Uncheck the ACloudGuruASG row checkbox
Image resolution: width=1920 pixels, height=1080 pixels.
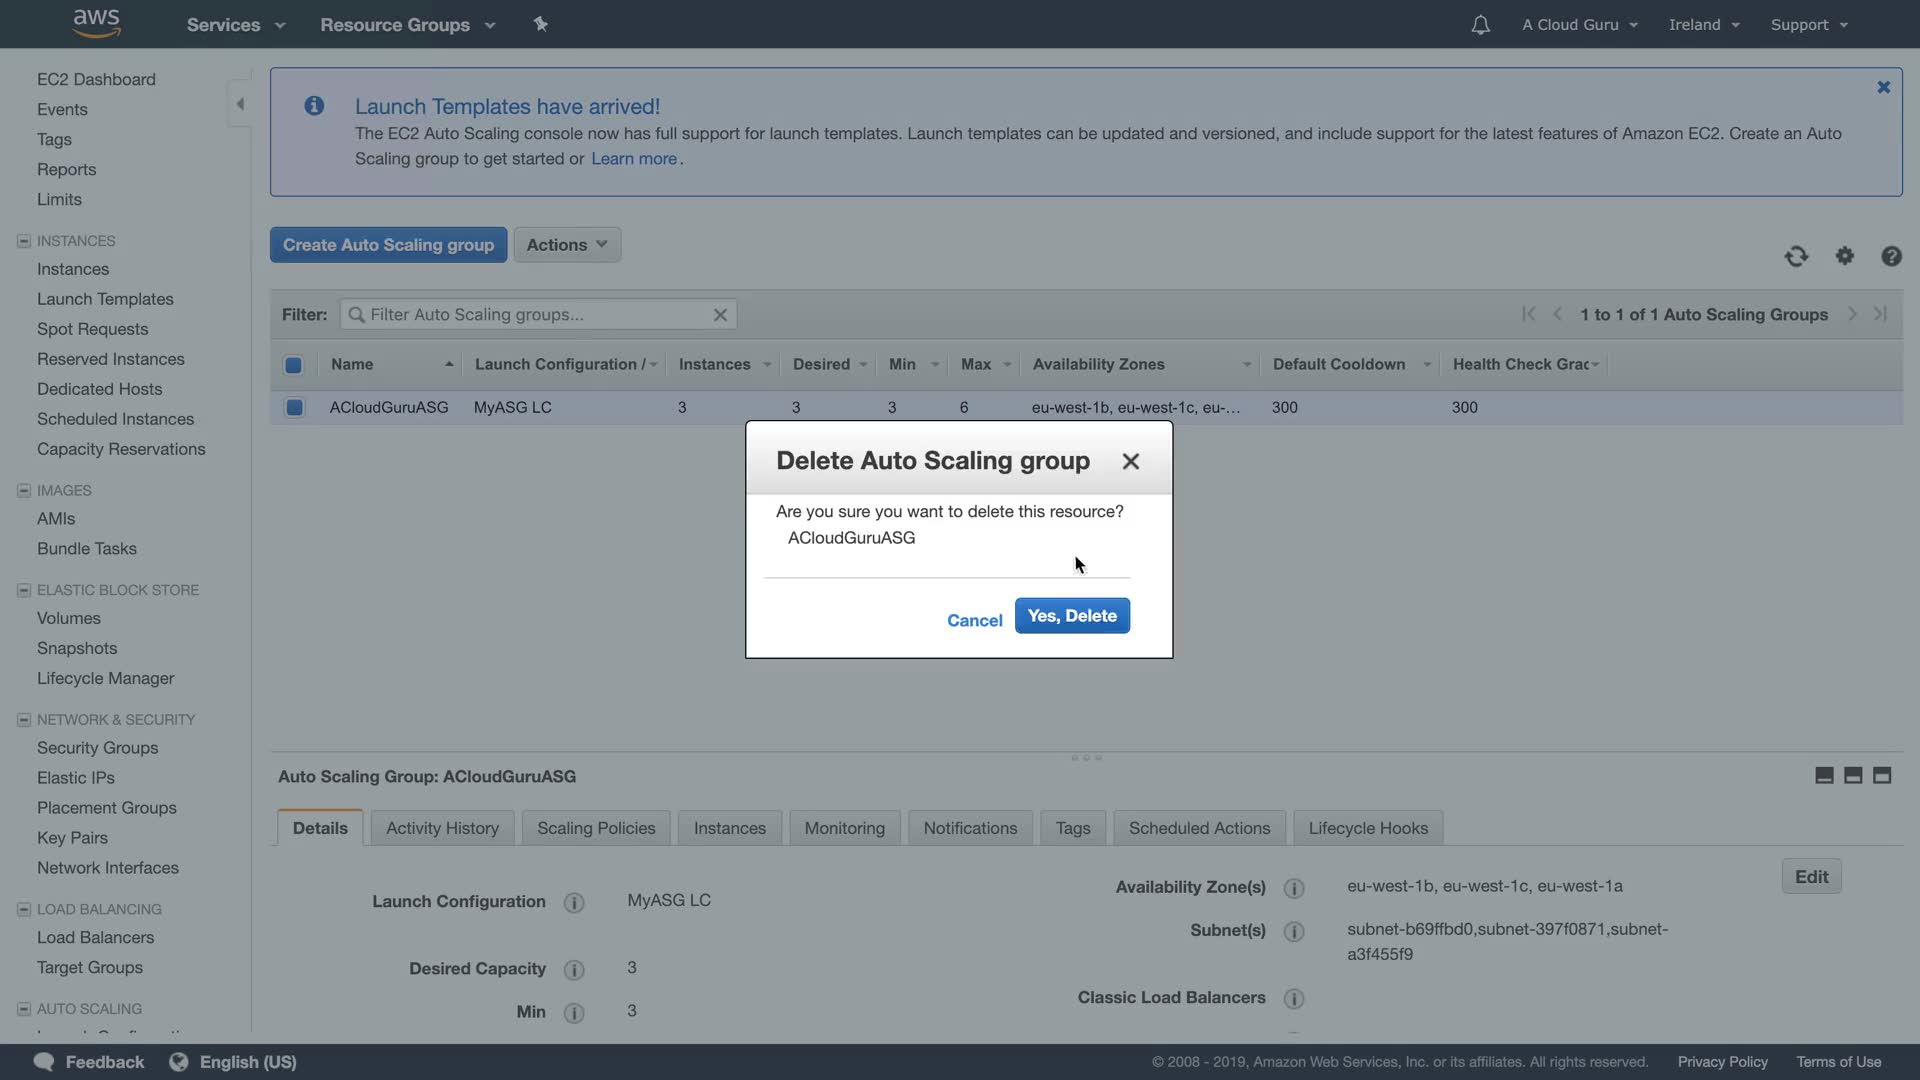point(294,408)
